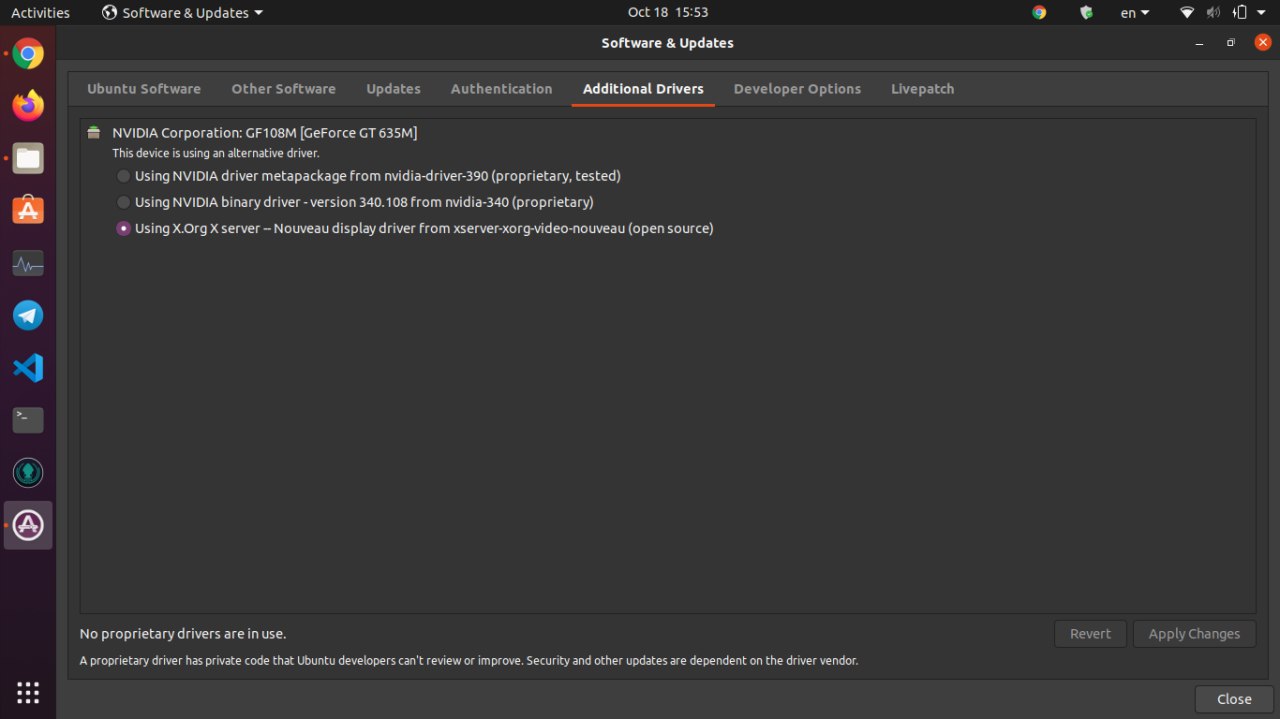The width and height of the screenshot is (1280, 719).
Task: Select nvidia-340 binary driver option
Action: 355,202
